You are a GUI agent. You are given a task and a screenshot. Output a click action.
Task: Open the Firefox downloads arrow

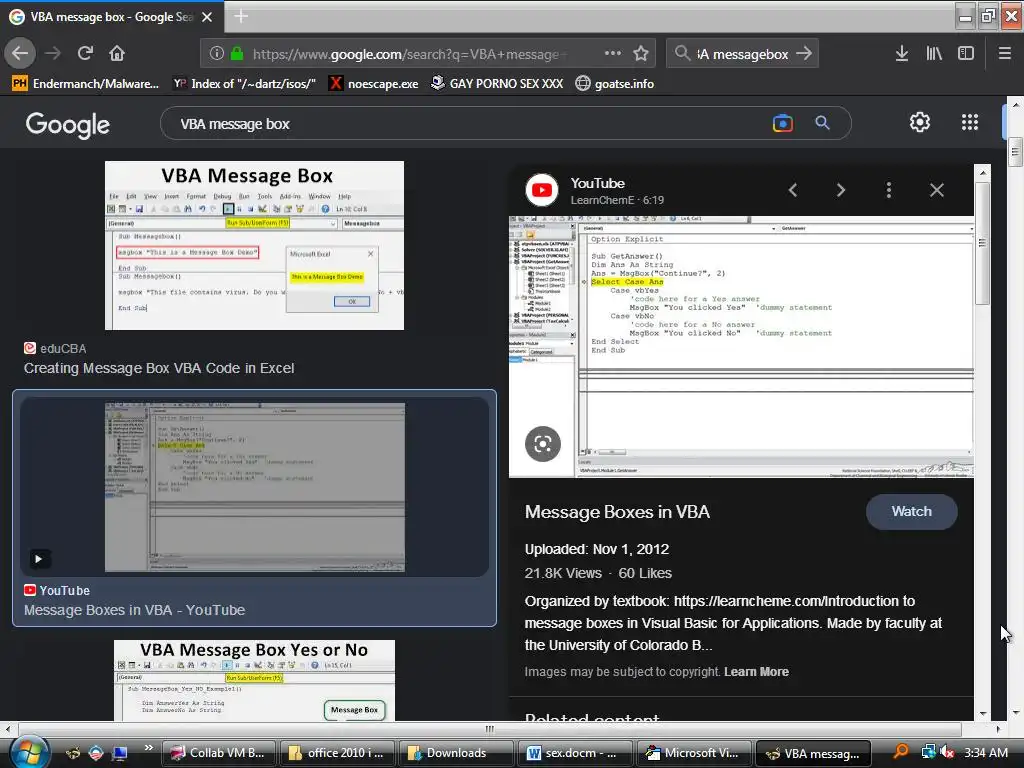coord(901,54)
